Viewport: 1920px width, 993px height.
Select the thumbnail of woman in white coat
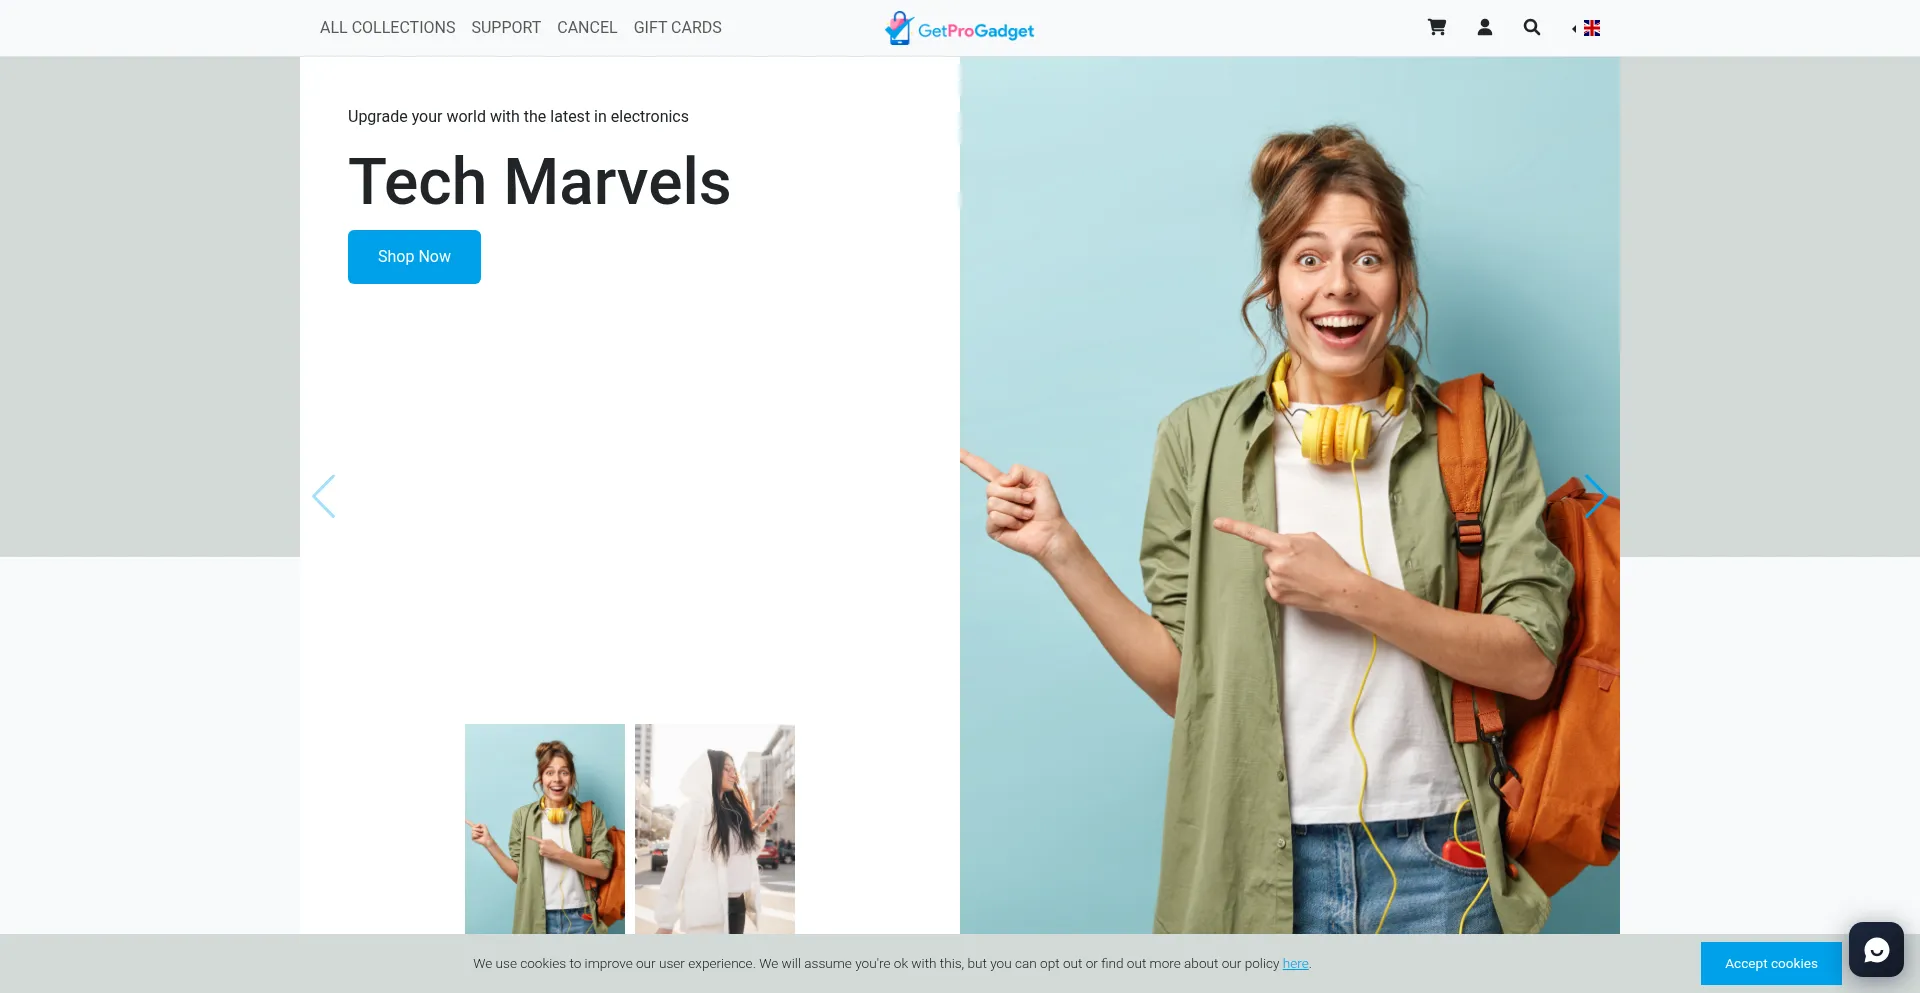(x=715, y=828)
